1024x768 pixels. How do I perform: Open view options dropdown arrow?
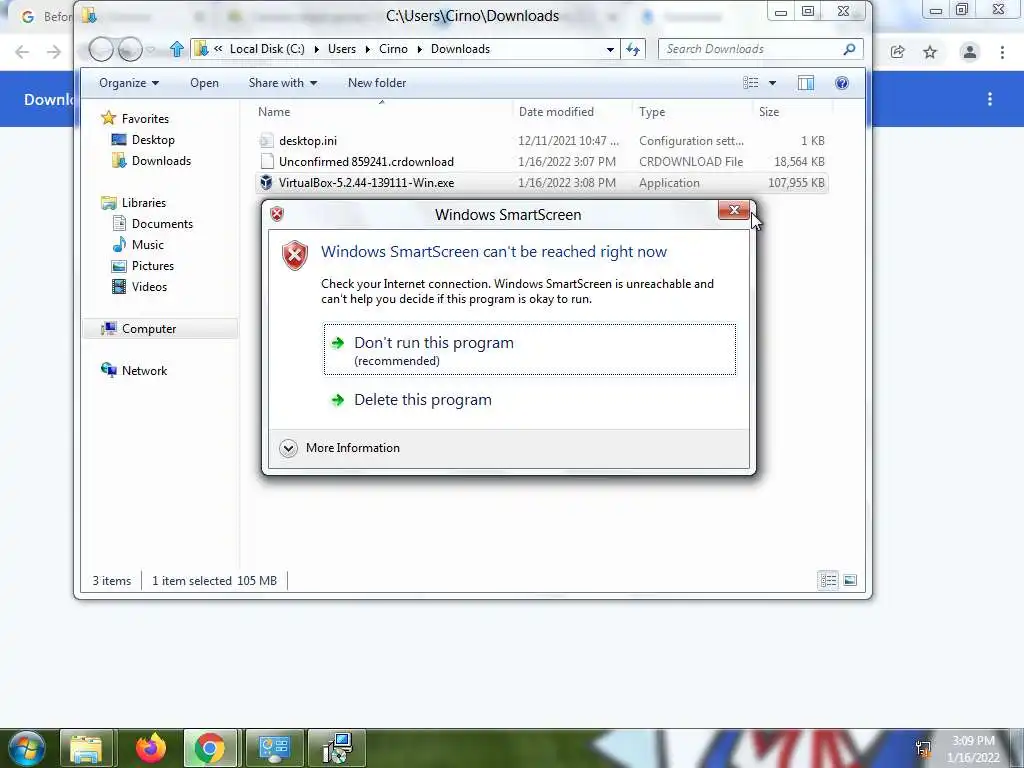point(773,83)
